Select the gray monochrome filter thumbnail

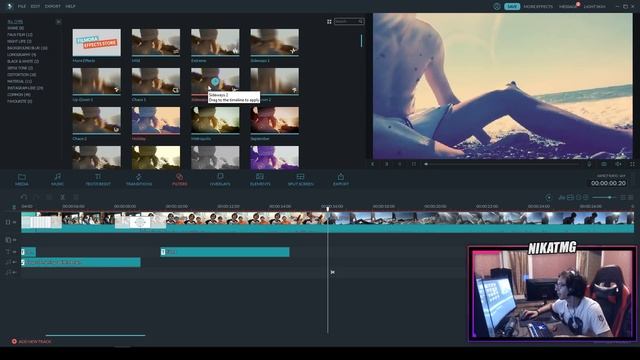pyautogui.click(x=215, y=157)
